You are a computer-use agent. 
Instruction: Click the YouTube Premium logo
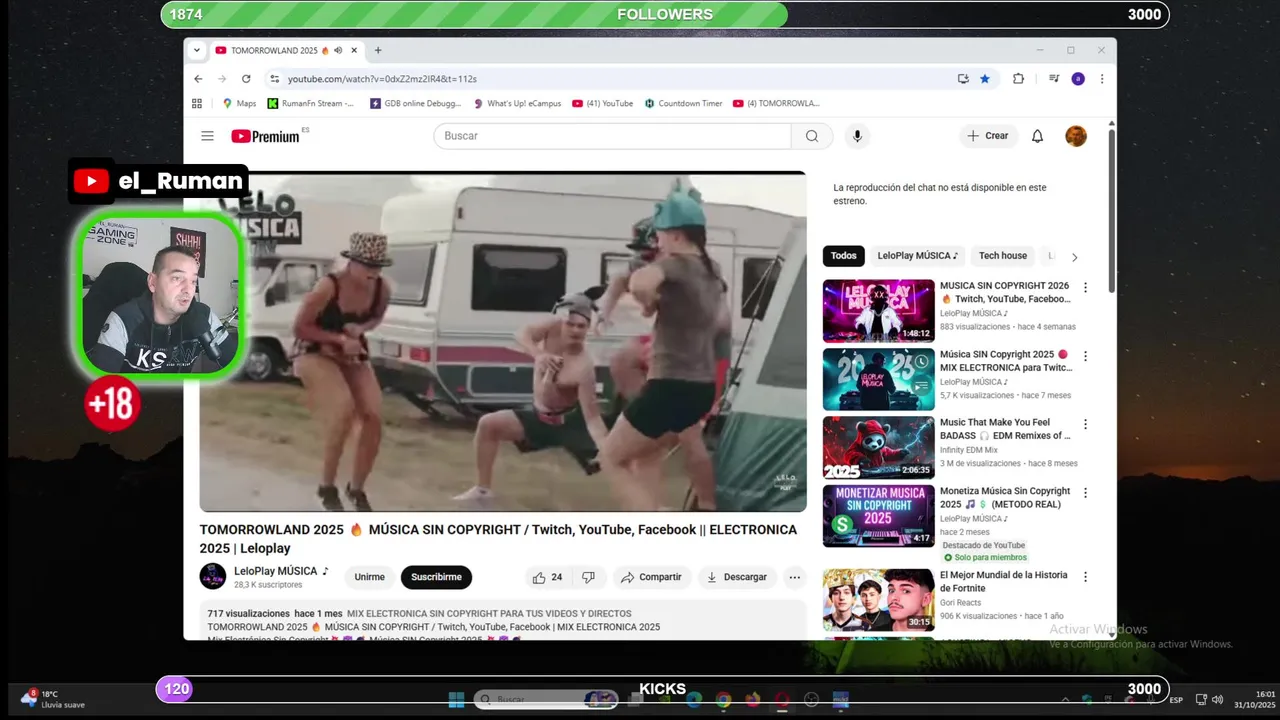point(266,136)
